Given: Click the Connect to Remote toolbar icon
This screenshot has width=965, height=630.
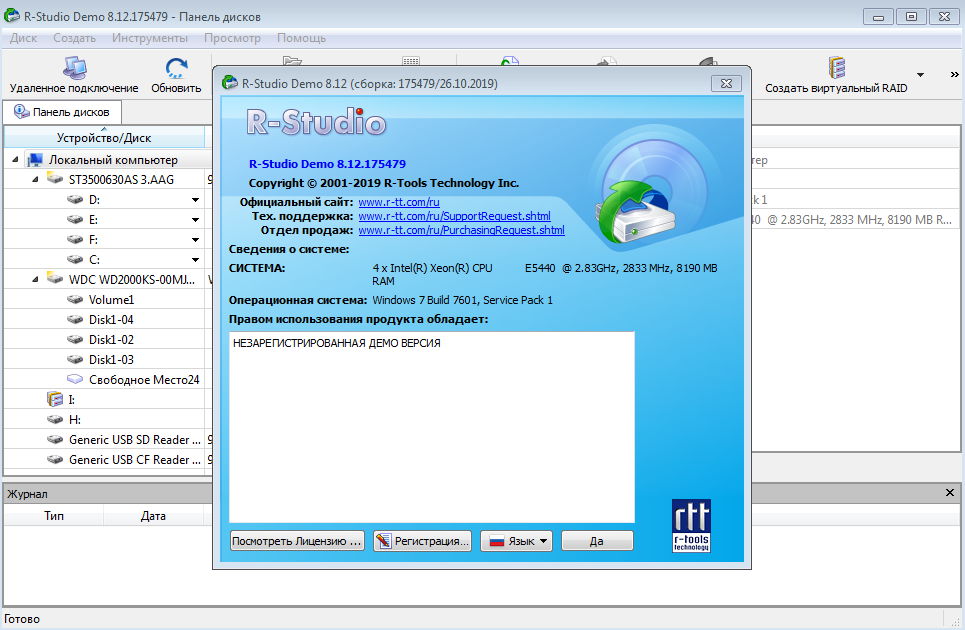Looking at the screenshot, I should pos(74,70).
